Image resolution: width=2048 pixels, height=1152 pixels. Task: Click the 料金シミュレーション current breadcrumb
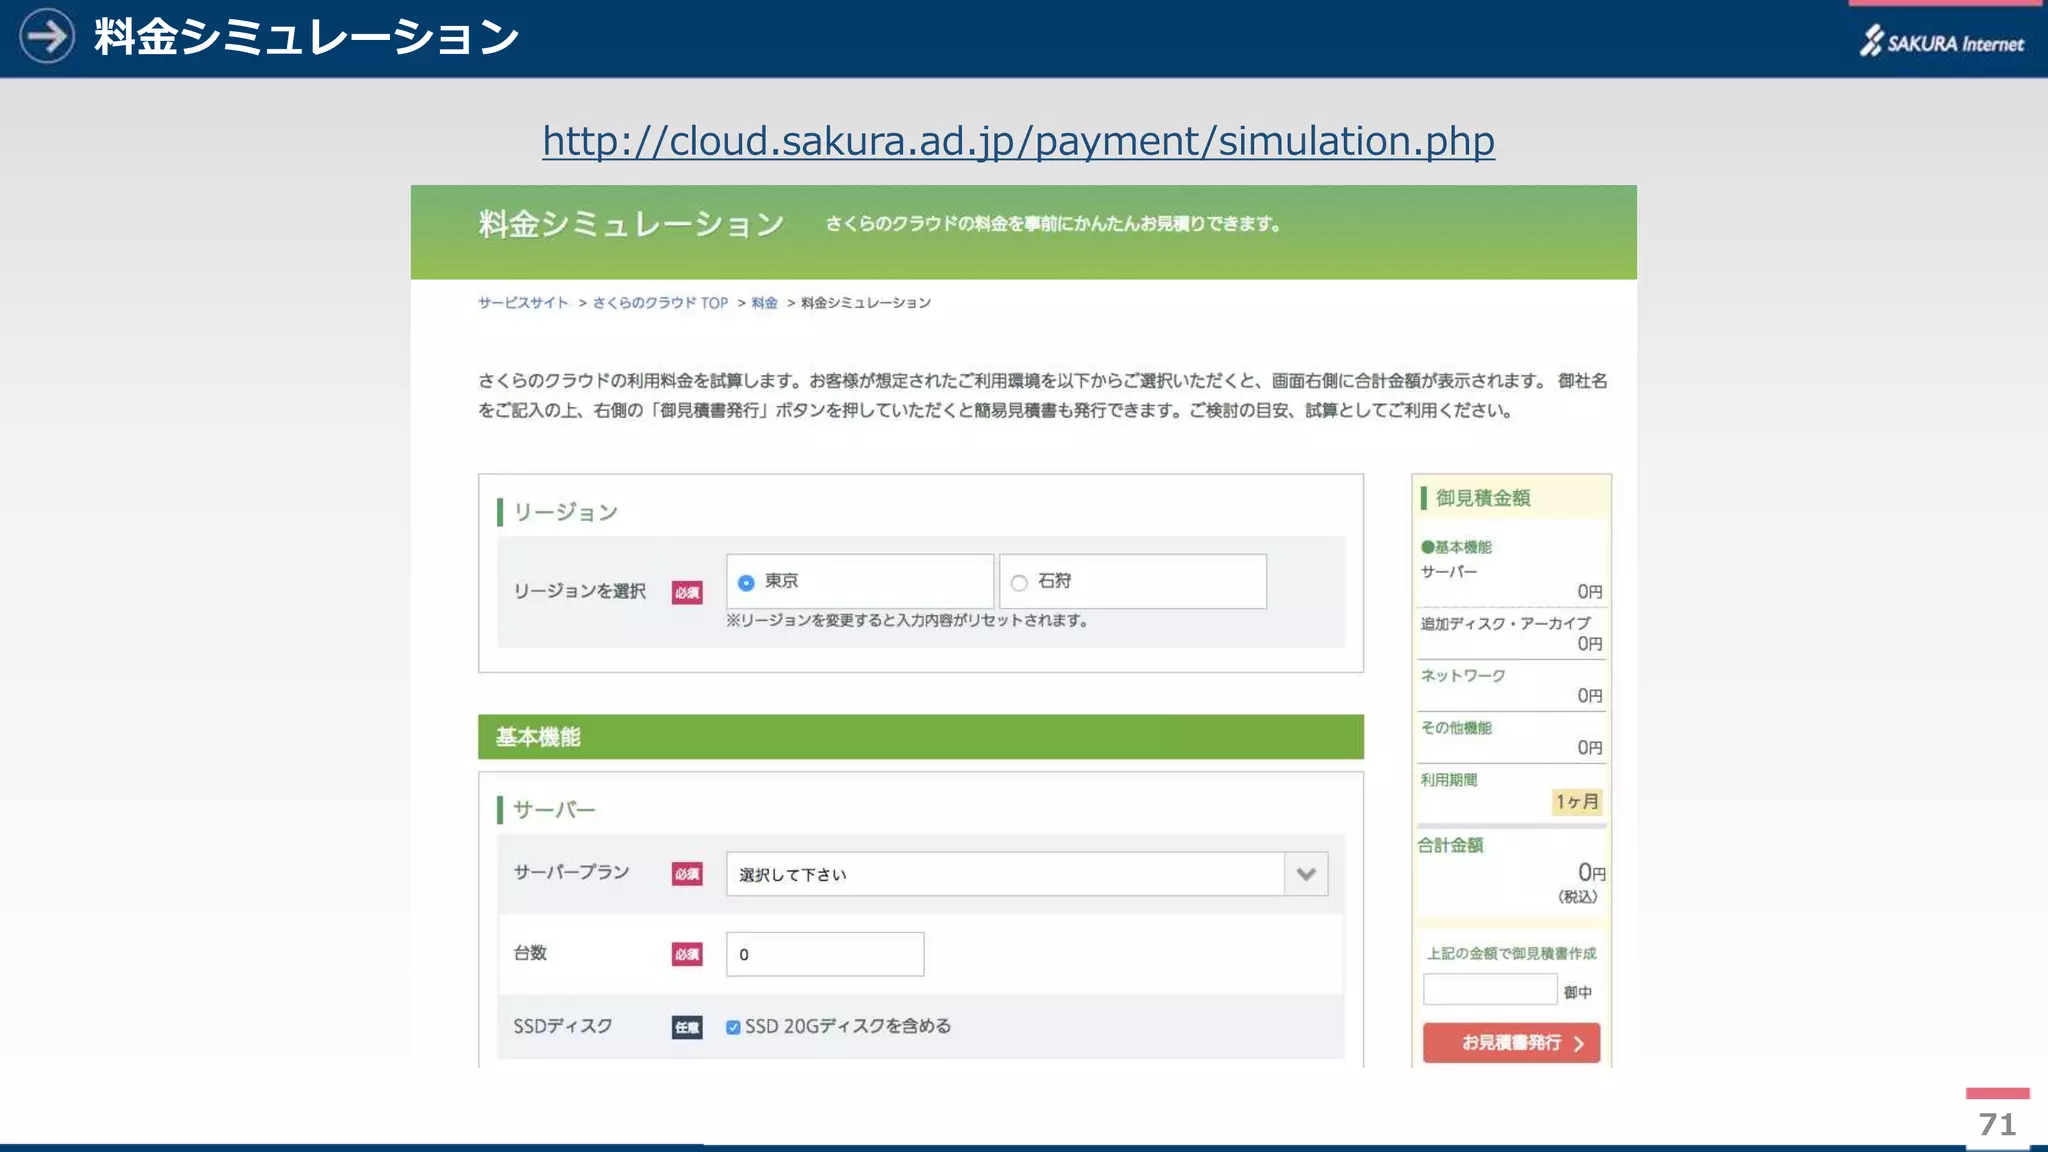[866, 303]
